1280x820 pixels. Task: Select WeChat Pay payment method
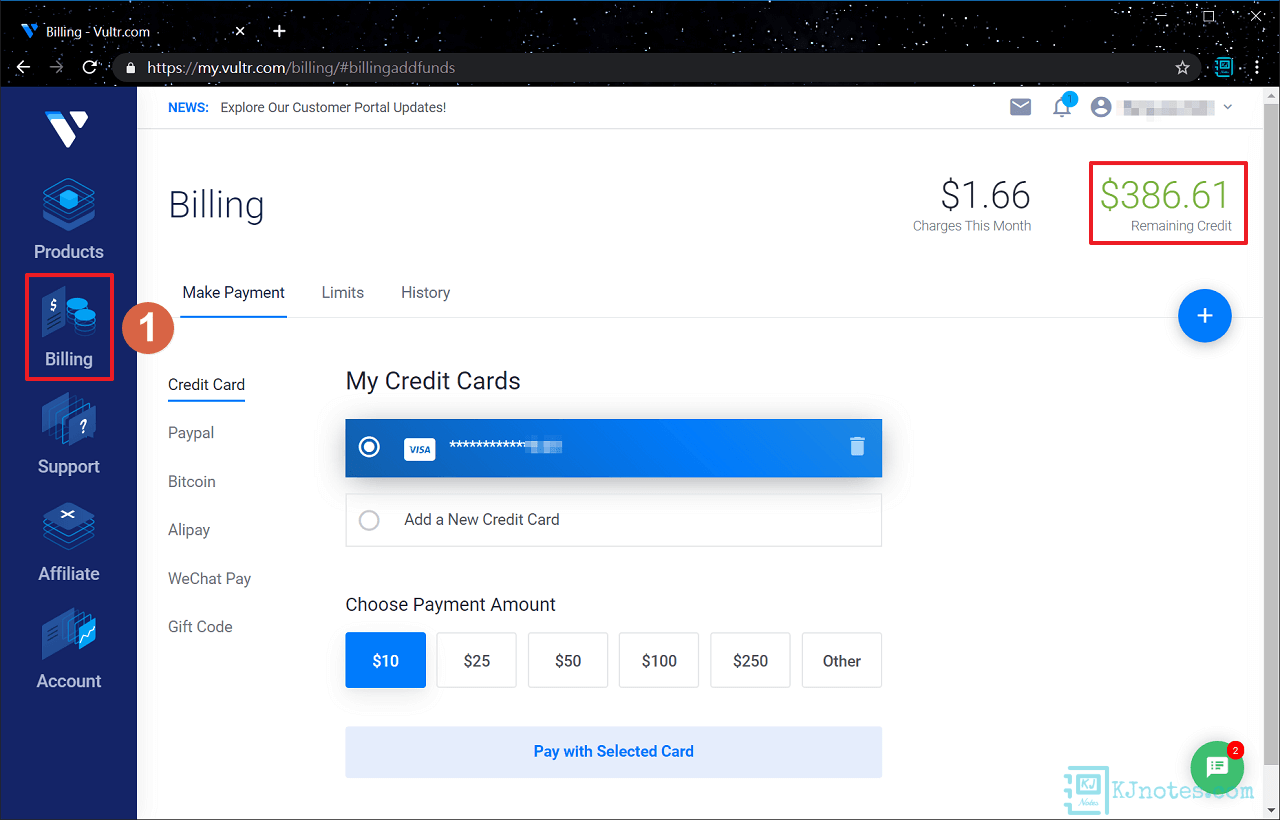pyautogui.click(x=209, y=578)
